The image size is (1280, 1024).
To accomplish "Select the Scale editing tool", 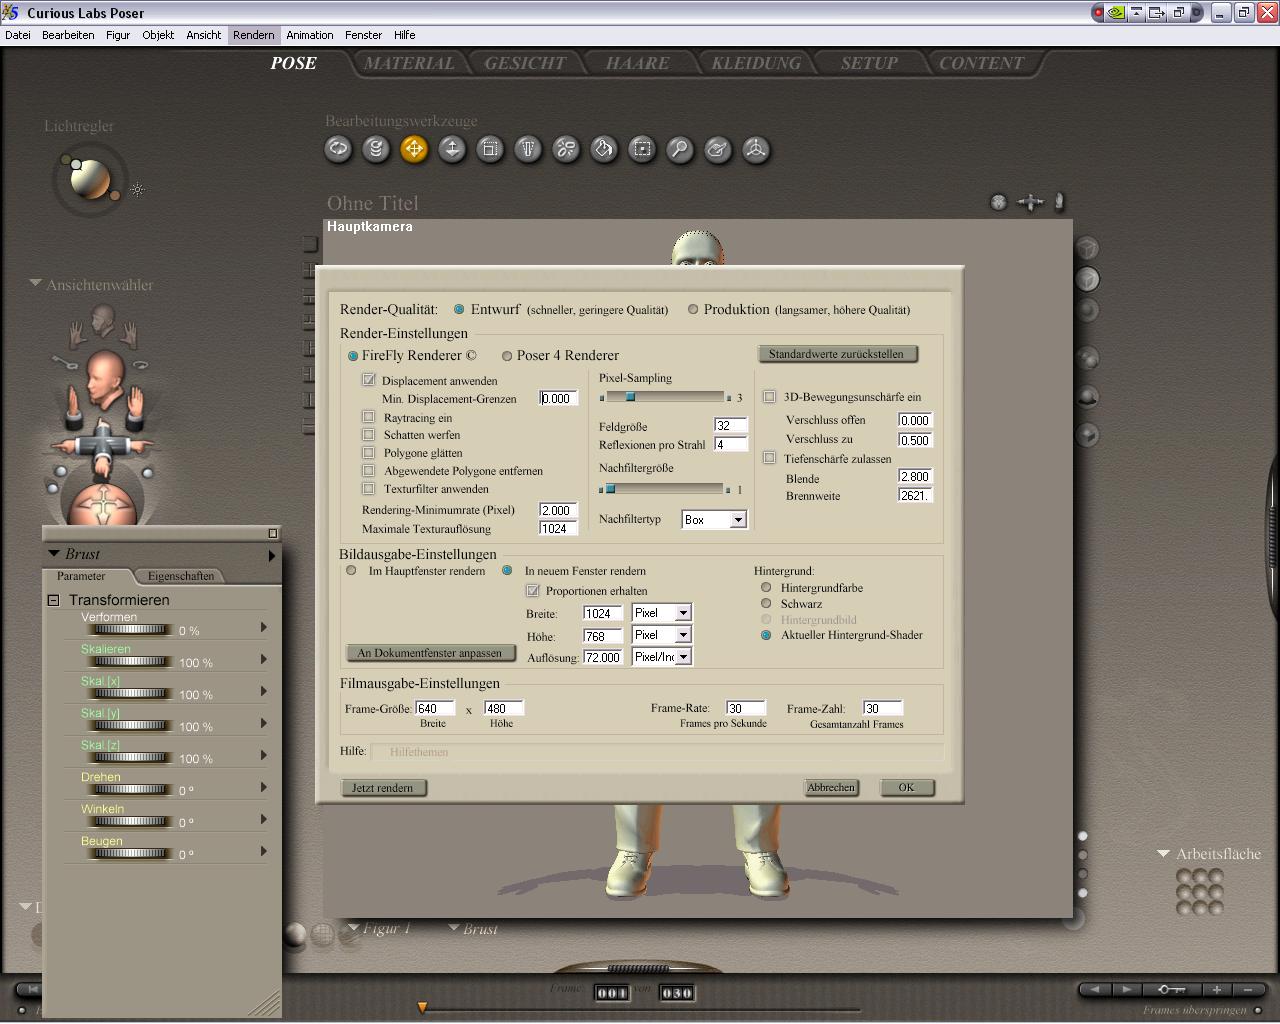I will pos(490,149).
